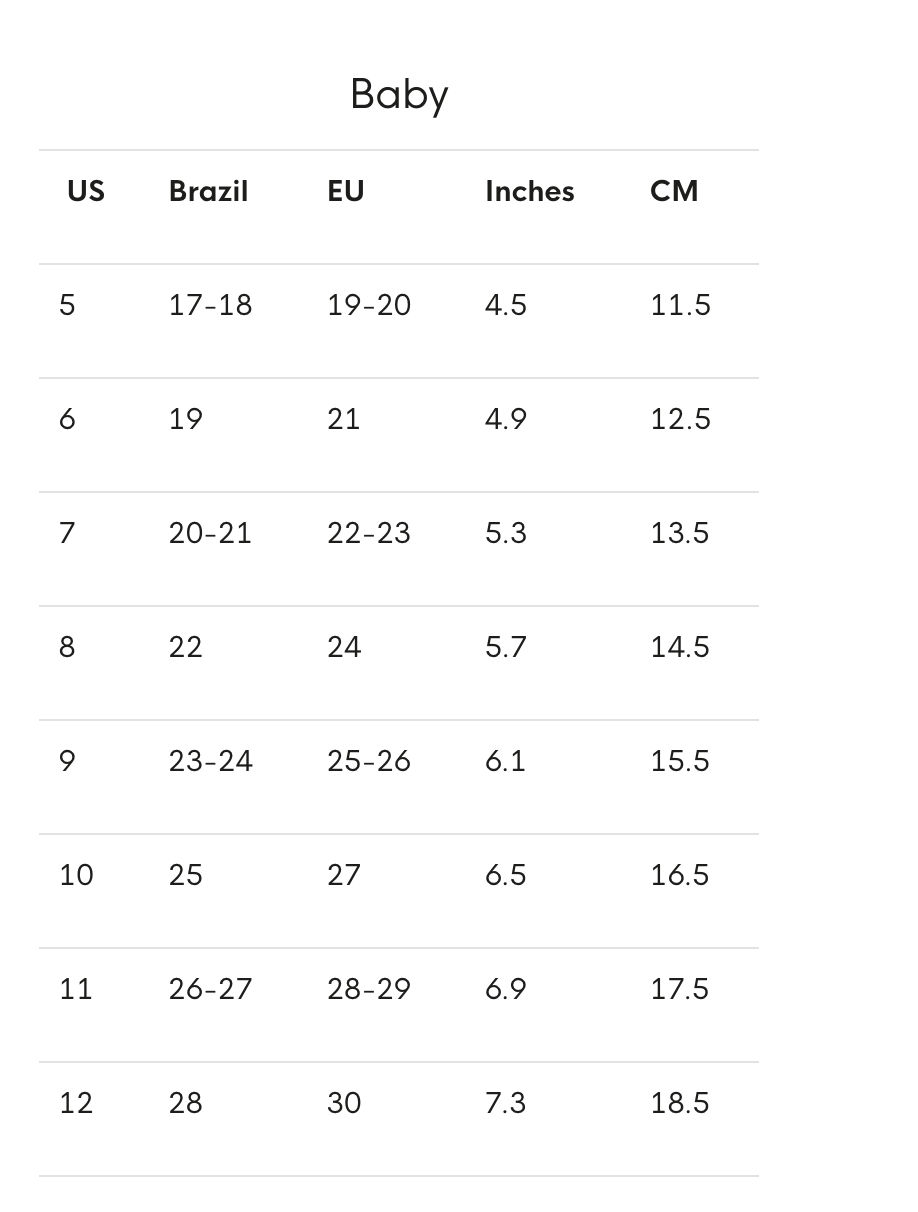The image size is (918, 1212).
Task: Click the Baby table title
Action: coord(399,95)
